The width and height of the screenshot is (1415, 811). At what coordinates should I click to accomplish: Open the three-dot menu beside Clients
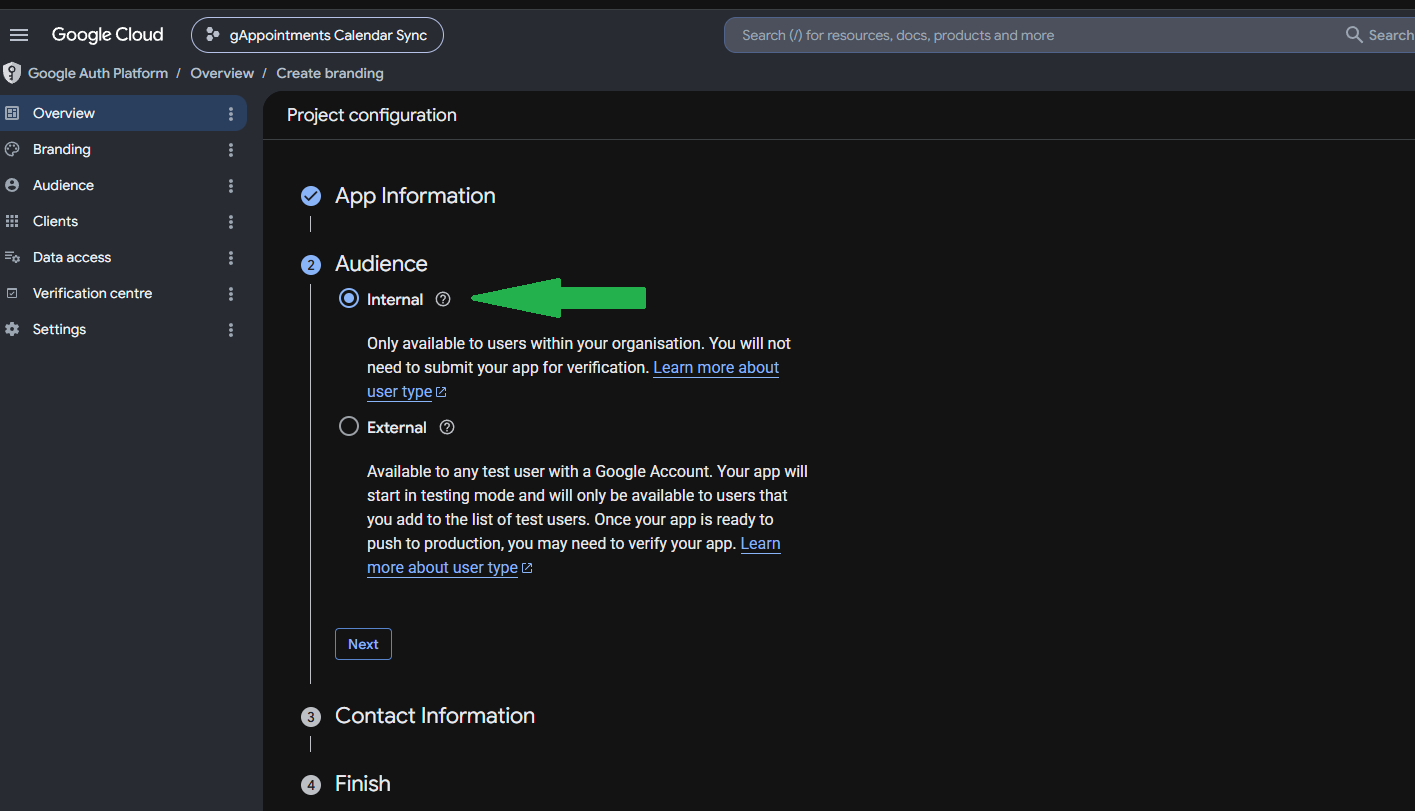[x=231, y=222]
